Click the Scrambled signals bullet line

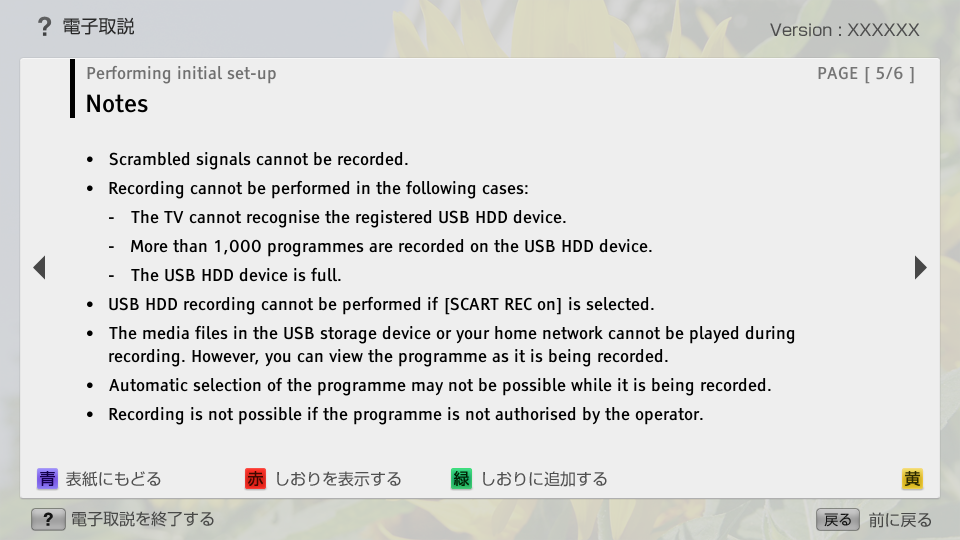click(258, 159)
